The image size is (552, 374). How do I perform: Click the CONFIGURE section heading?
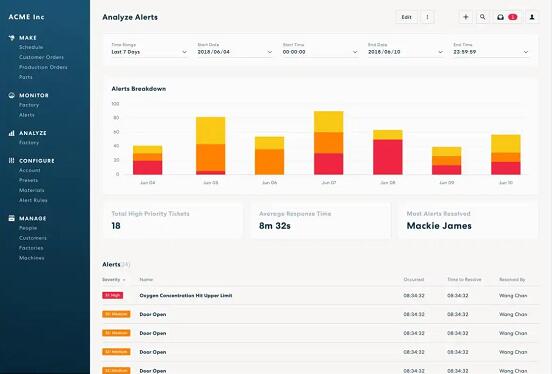pyautogui.click(x=37, y=161)
